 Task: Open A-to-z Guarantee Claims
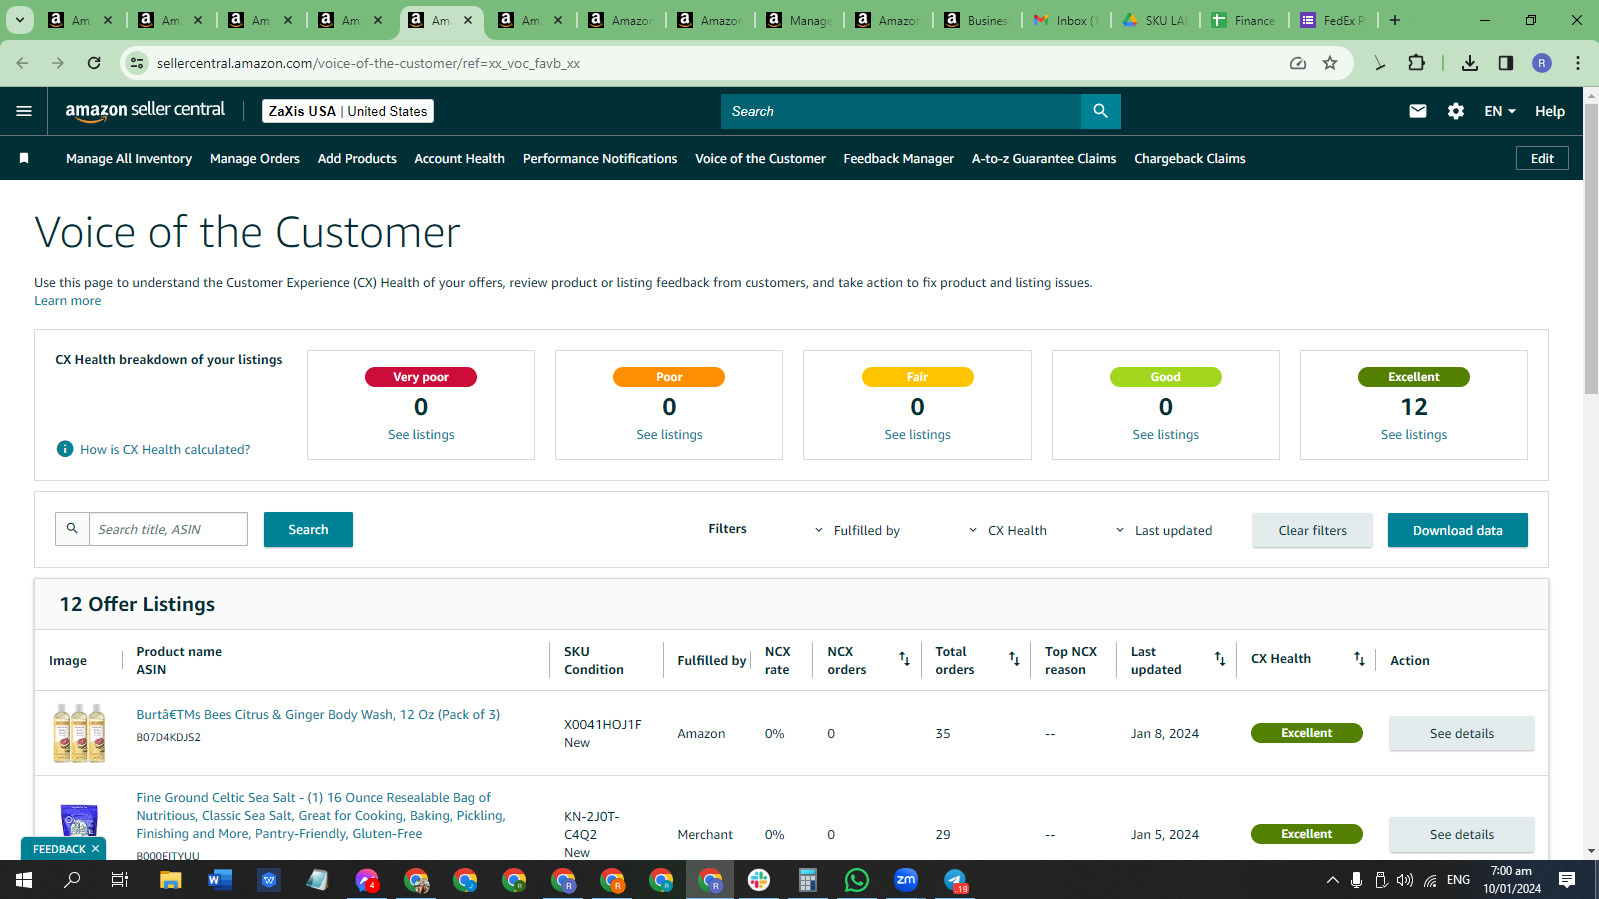(1044, 158)
